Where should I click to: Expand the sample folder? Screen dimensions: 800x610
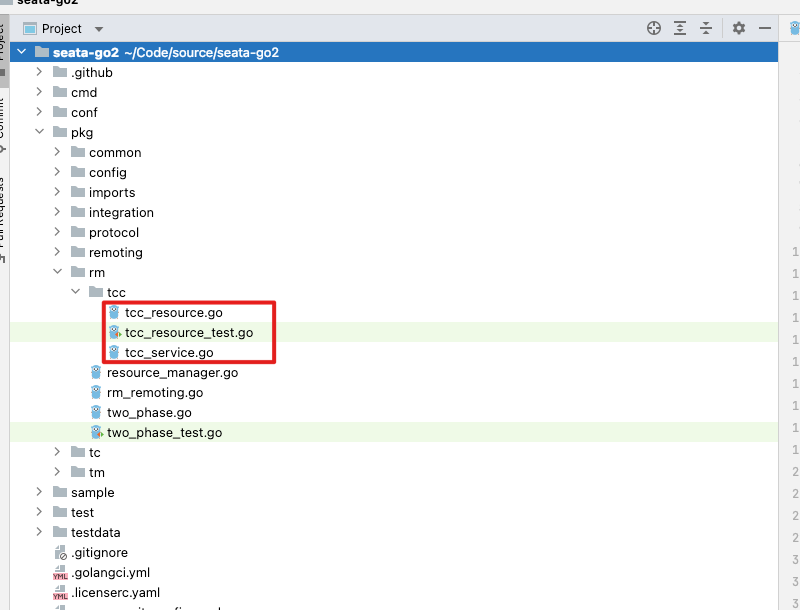(x=39, y=492)
